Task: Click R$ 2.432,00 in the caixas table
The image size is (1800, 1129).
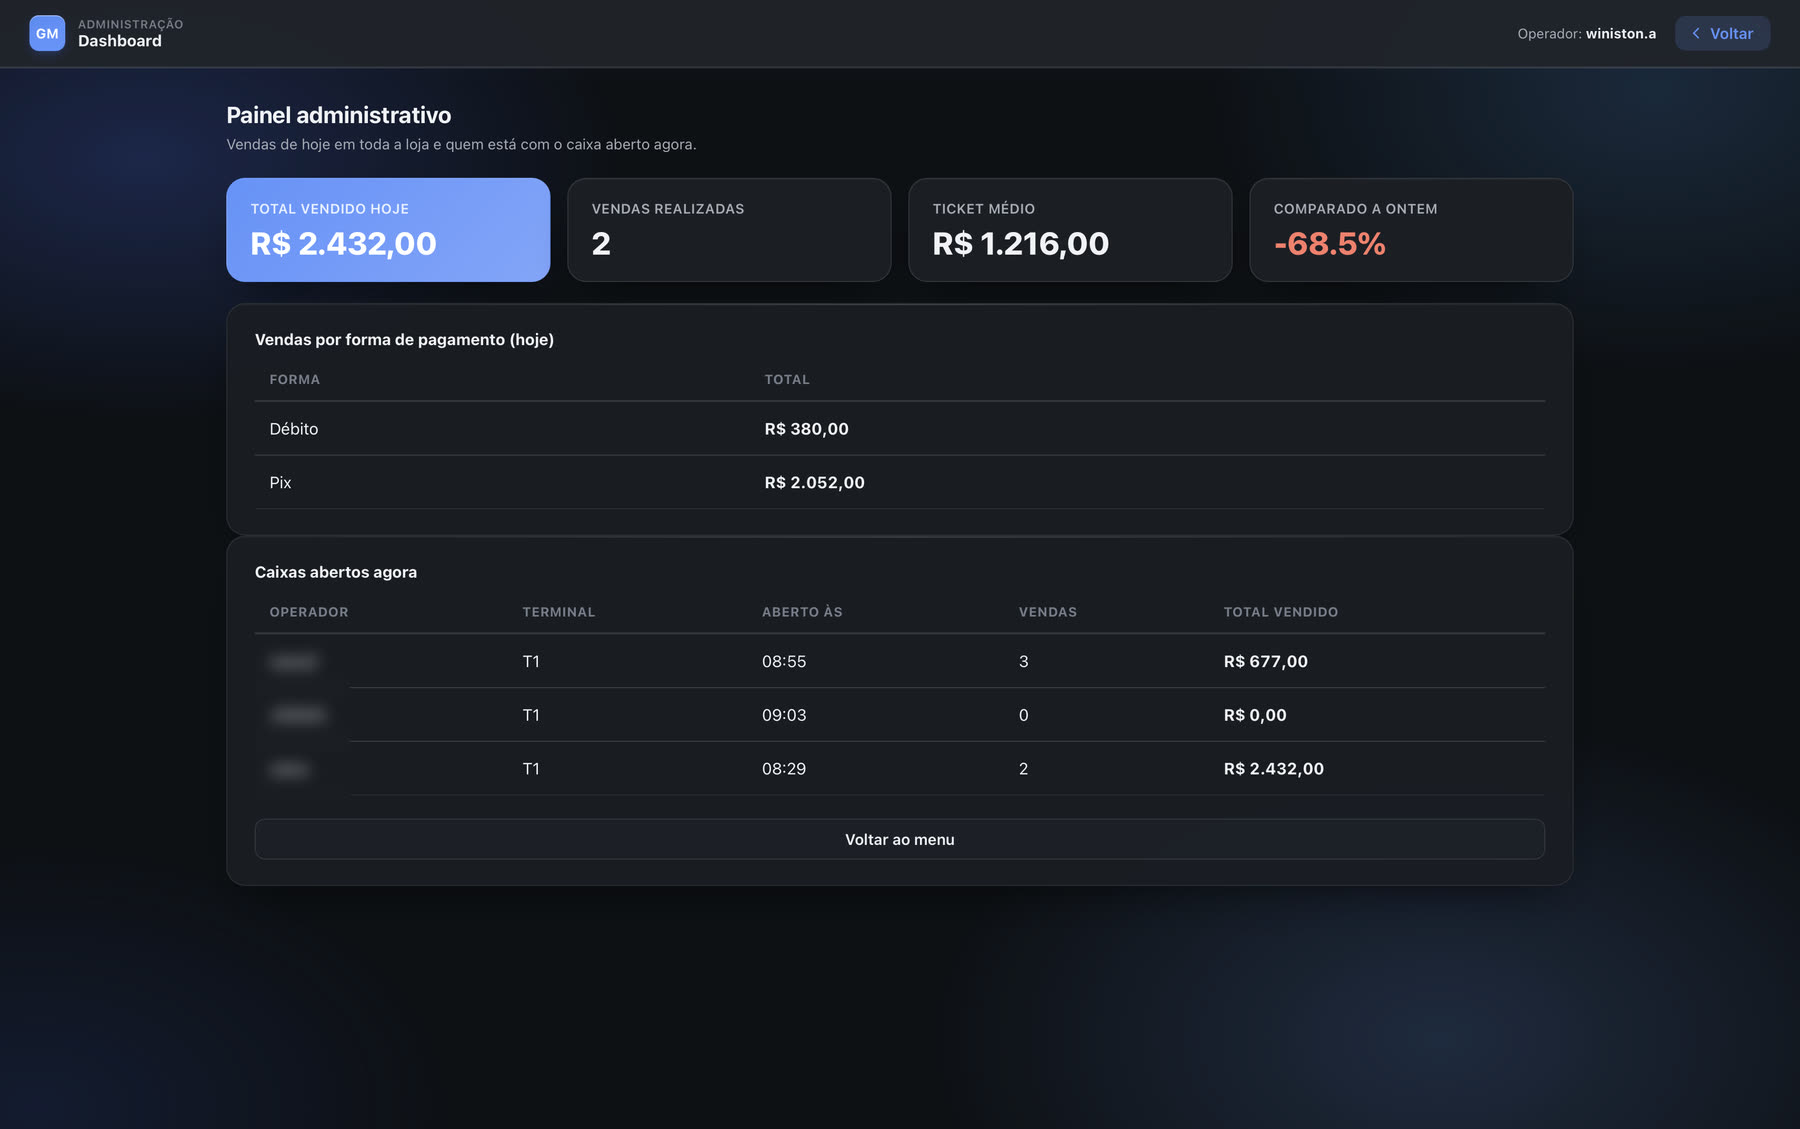Action: [1273, 768]
